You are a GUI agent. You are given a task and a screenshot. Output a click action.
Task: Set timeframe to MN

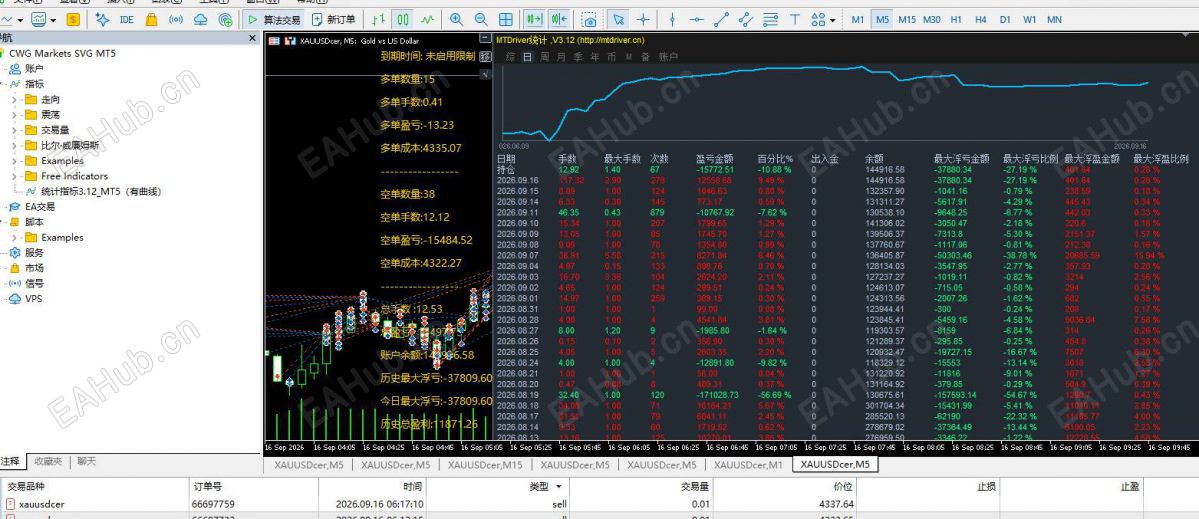(1054, 19)
